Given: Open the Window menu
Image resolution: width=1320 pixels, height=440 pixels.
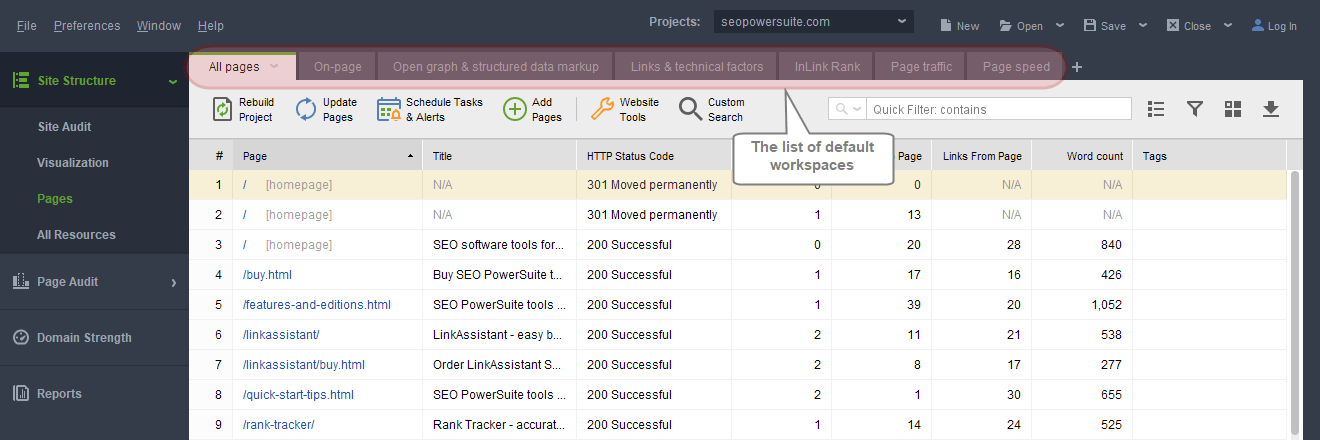Looking at the screenshot, I should 159,26.
